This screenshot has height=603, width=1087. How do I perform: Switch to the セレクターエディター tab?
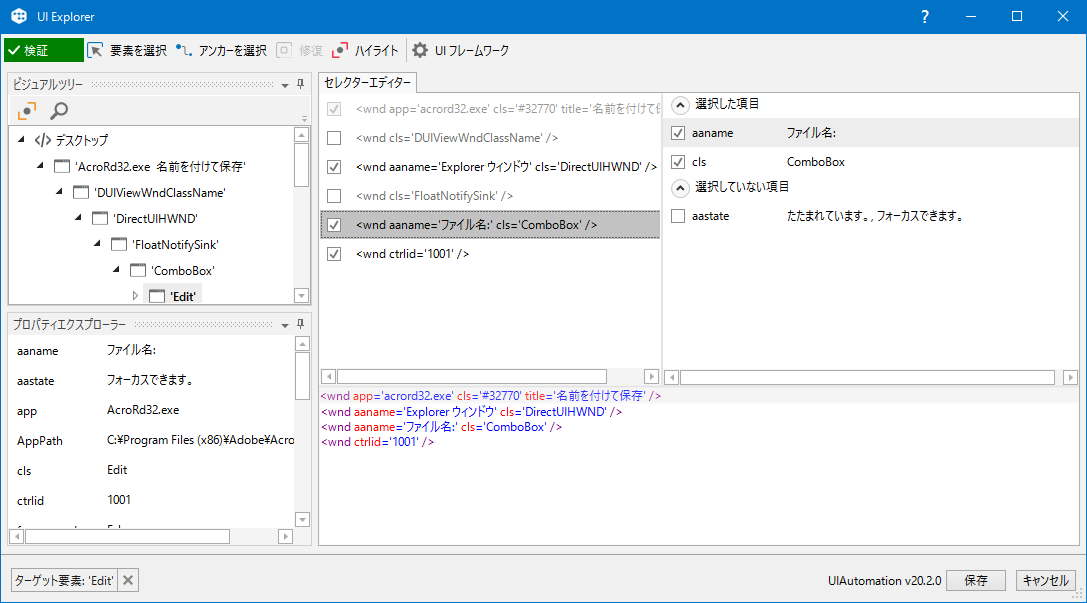pyautogui.click(x=367, y=82)
